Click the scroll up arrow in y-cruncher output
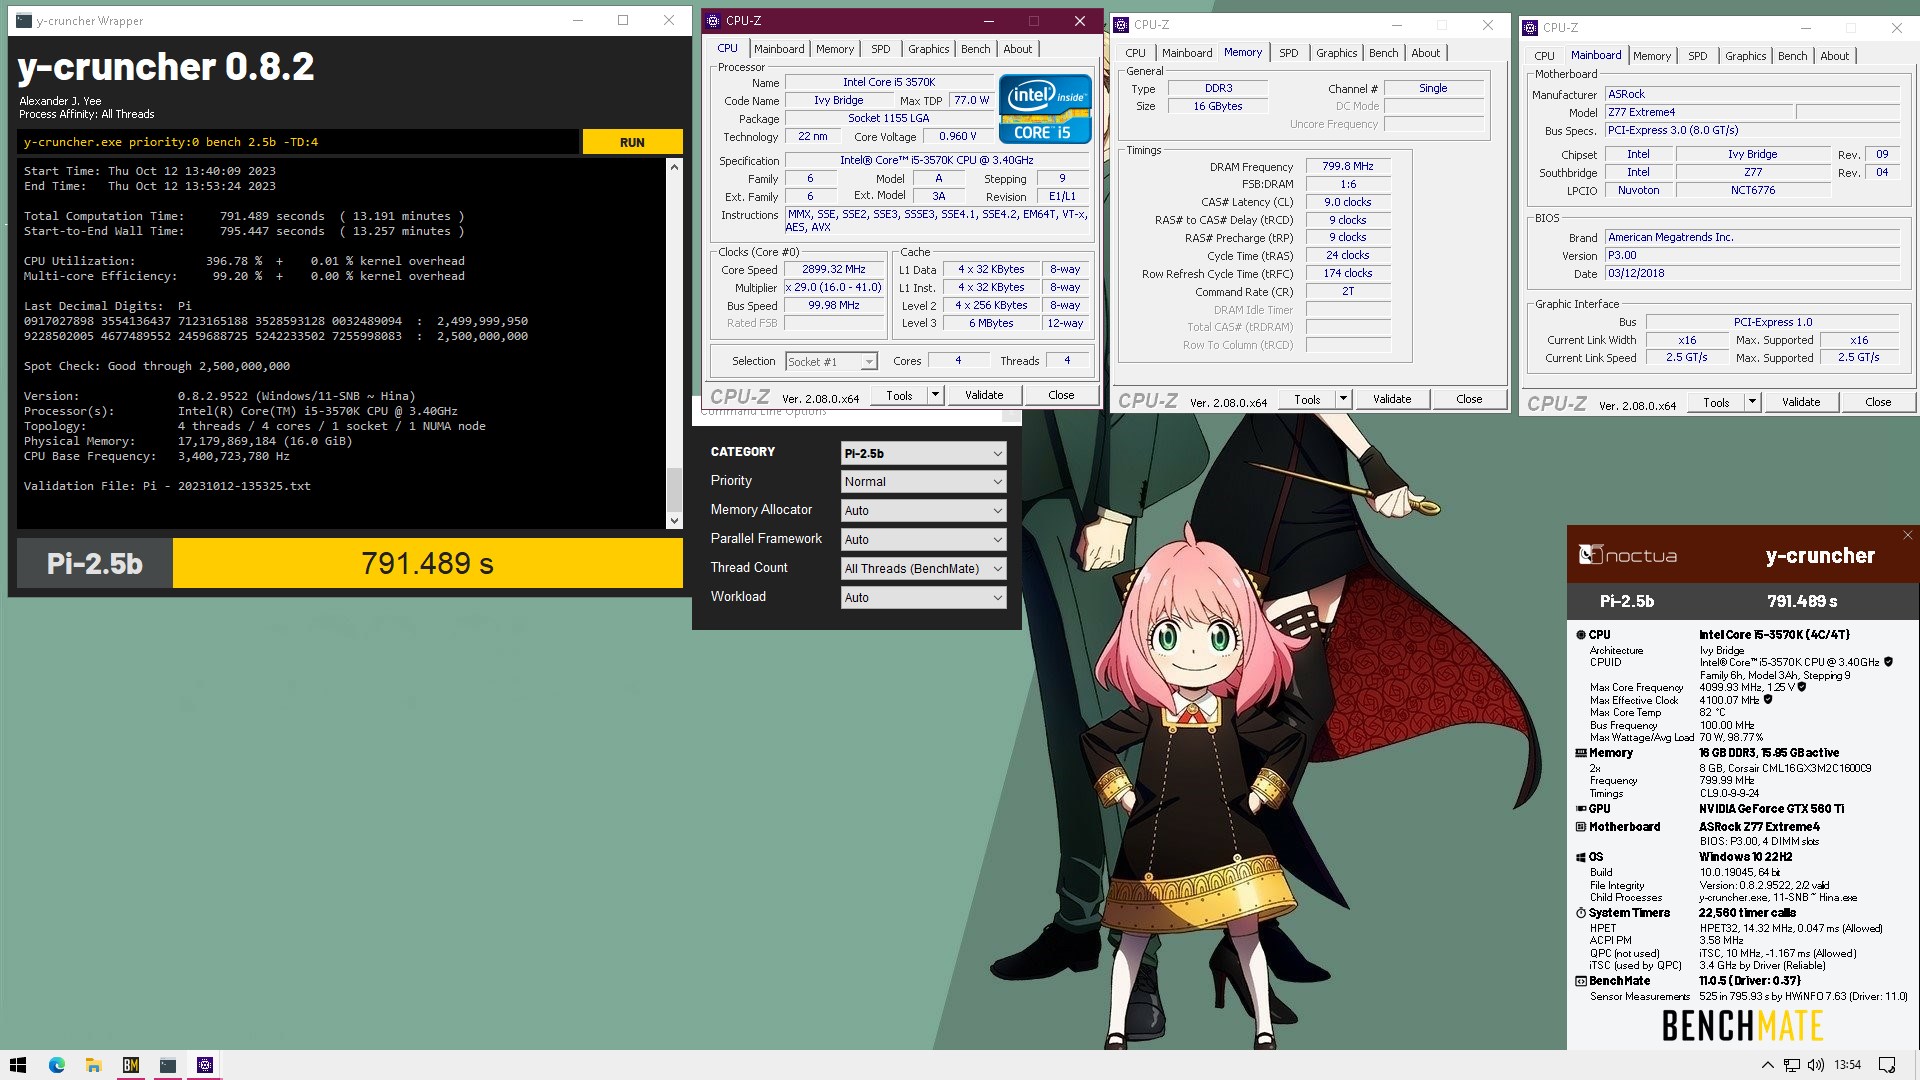The width and height of the screenshot is (1920, 1080). 674,167
